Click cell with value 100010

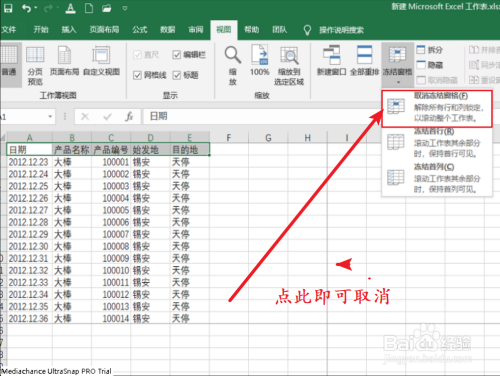point(111,270)
